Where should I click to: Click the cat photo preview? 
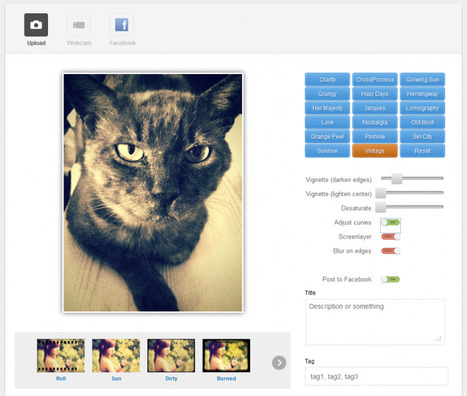pos(153,193)
